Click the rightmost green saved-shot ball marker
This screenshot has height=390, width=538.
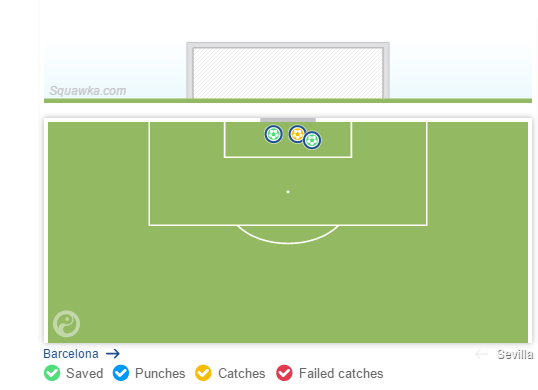(312, 140)
